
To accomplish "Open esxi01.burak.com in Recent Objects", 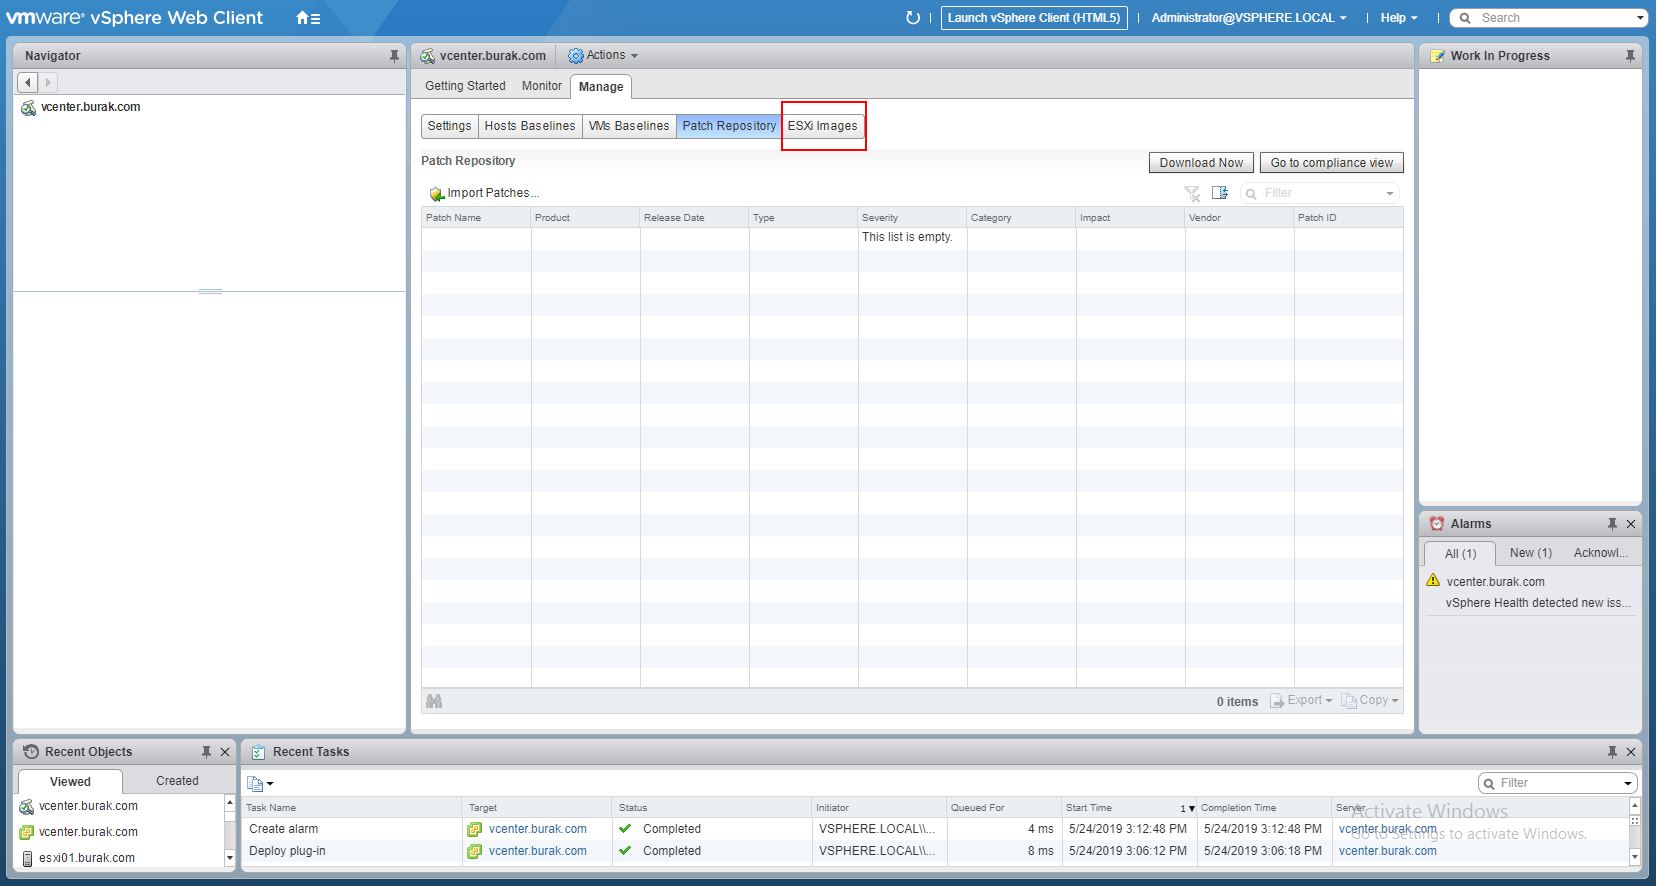I will pyautogui.click(x=87, y=858).
